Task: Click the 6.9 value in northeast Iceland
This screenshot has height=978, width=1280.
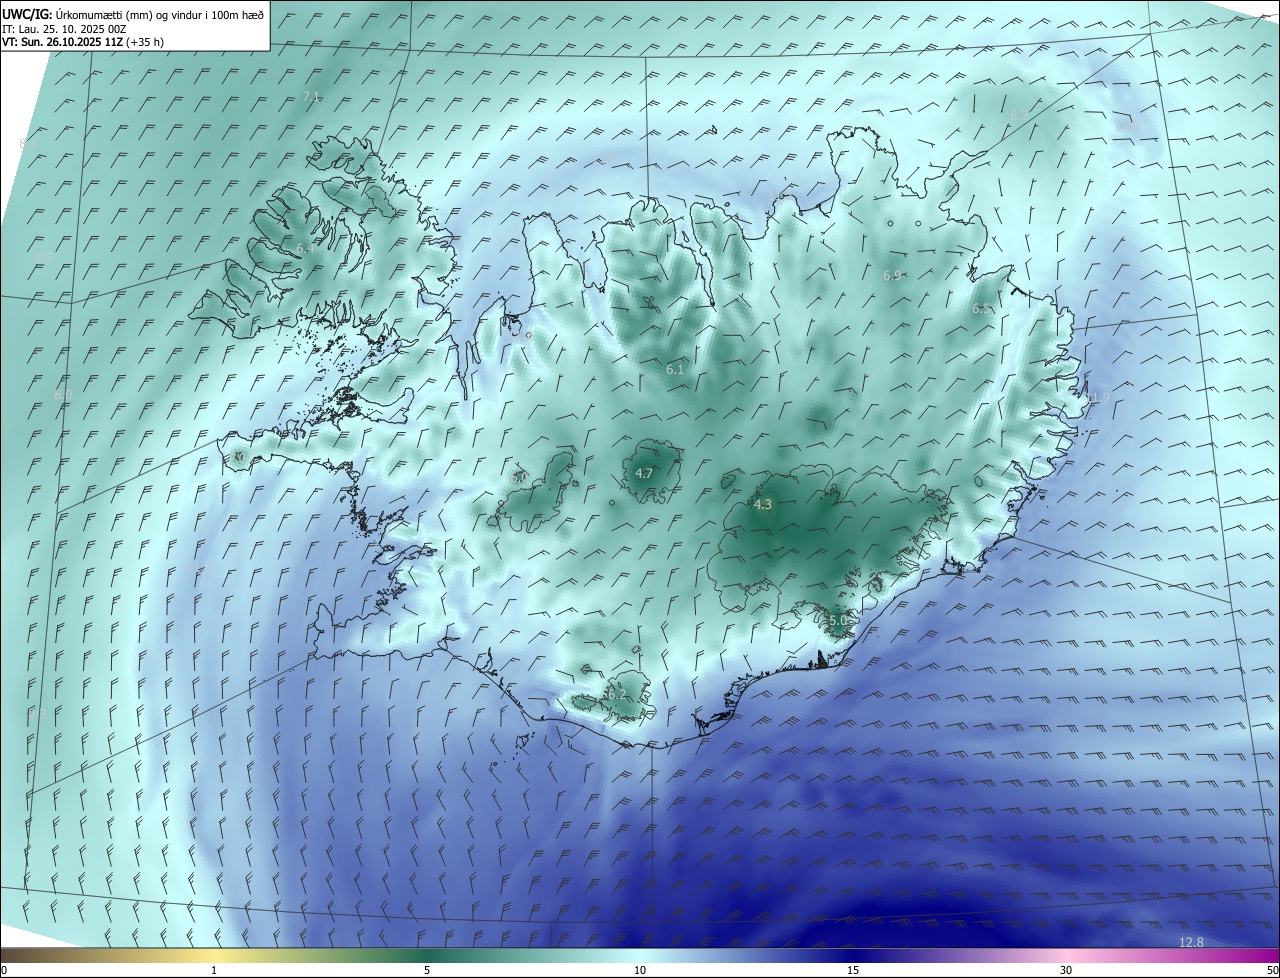Action: 892,275
